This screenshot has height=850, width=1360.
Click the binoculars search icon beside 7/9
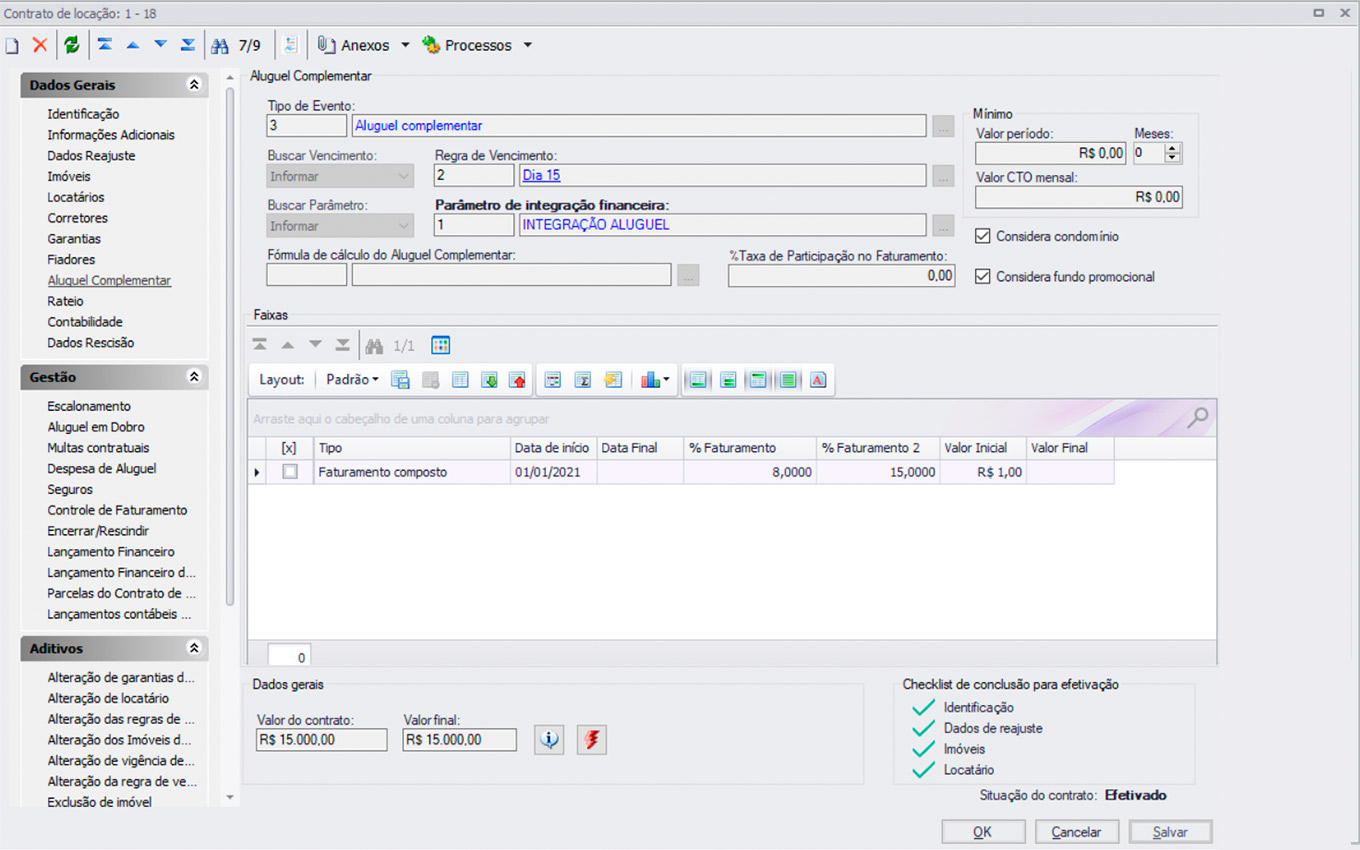click(x=219, y=45)
